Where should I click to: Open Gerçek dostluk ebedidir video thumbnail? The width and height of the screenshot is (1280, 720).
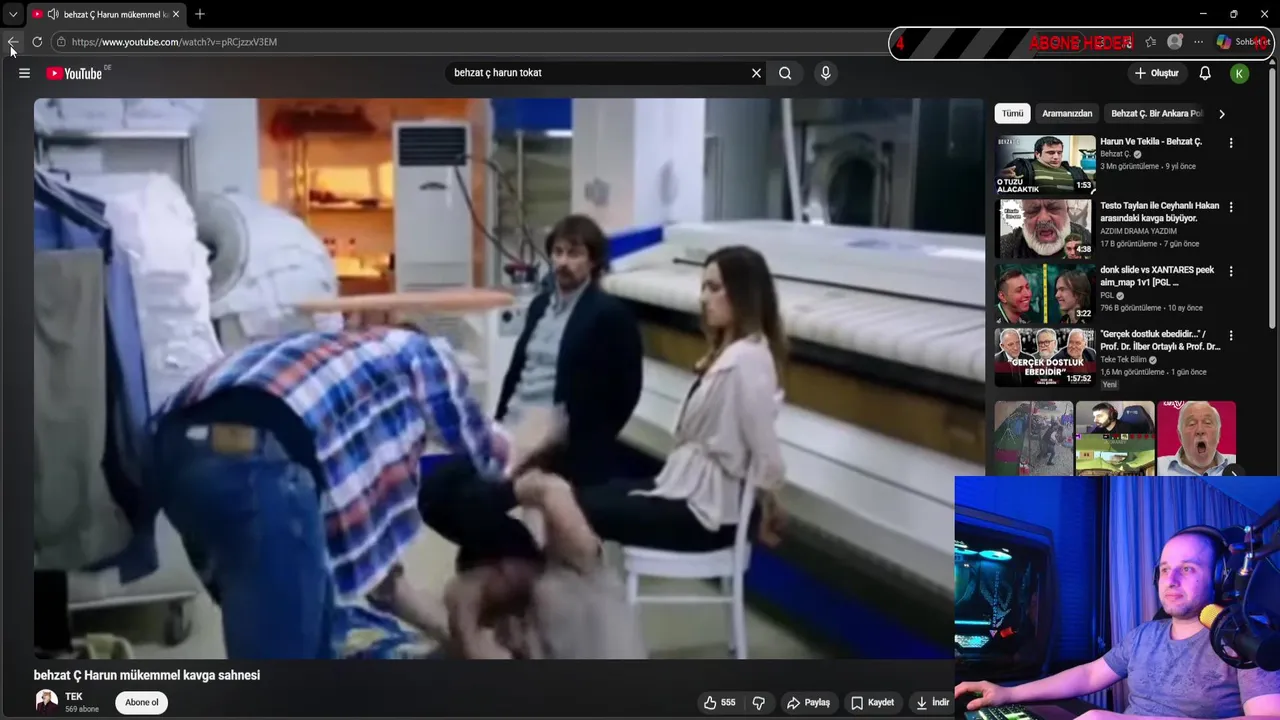point(1045,357)
